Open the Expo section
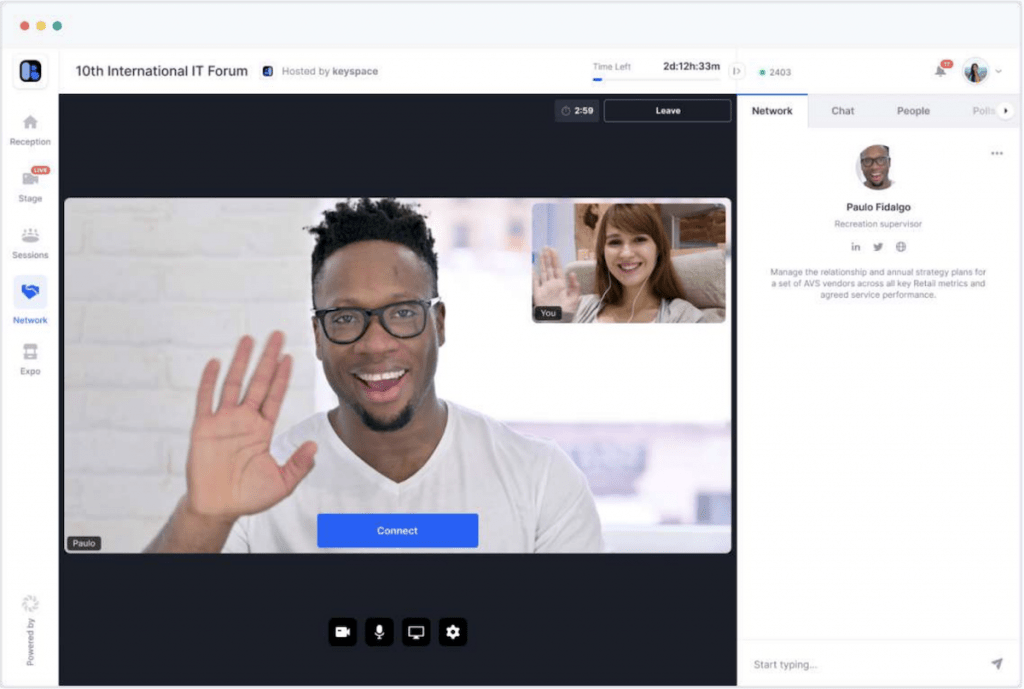1024x689 pixels. (x=30, y=358)
